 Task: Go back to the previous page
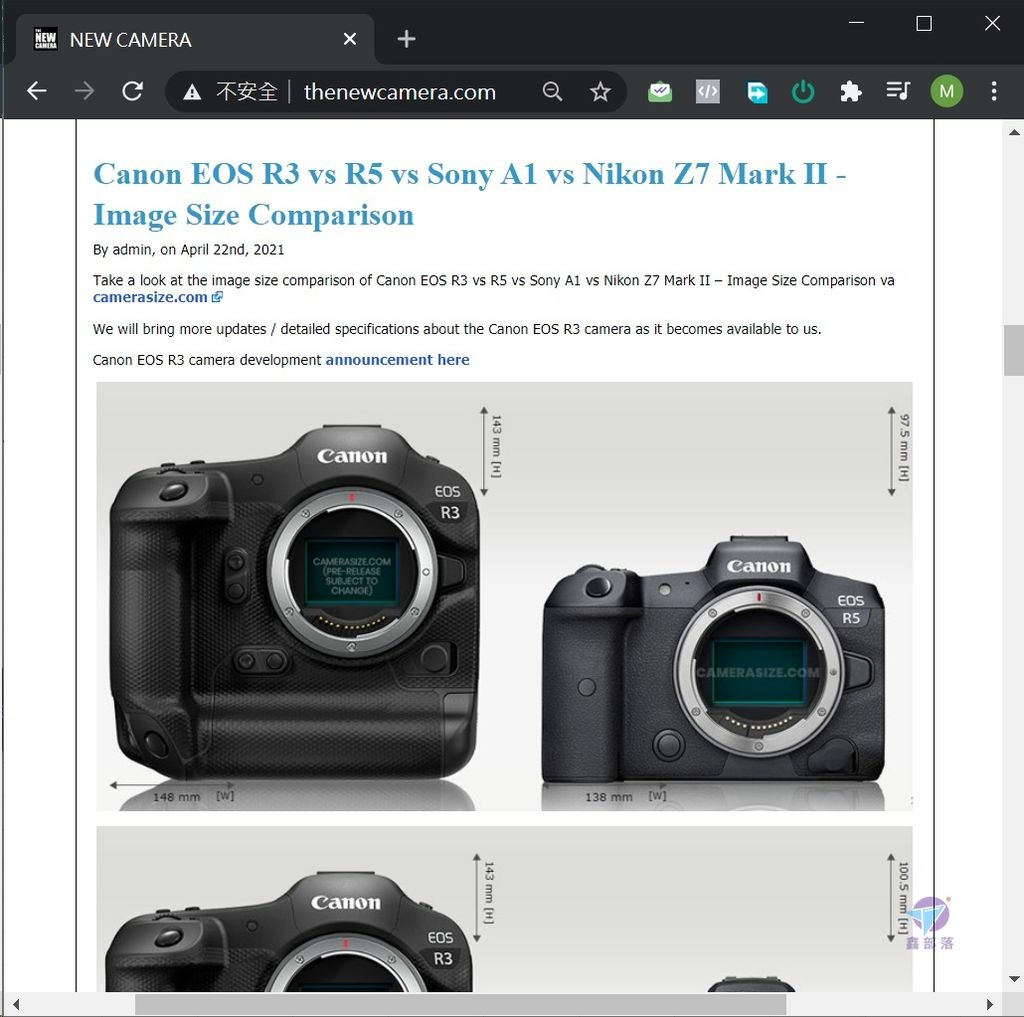[x=37, y=91]
